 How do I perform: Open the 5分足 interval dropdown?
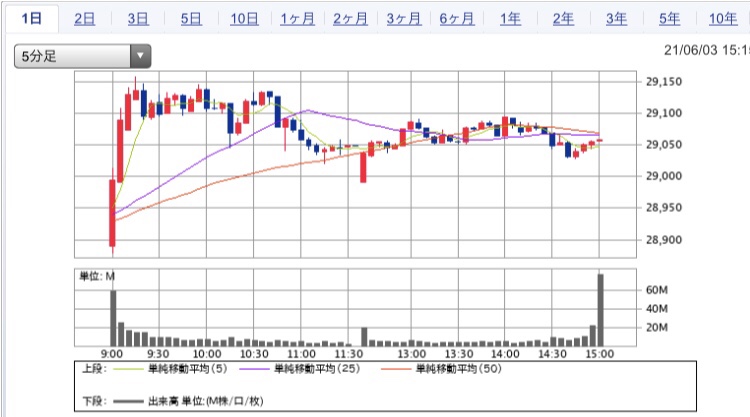(82, 56)
